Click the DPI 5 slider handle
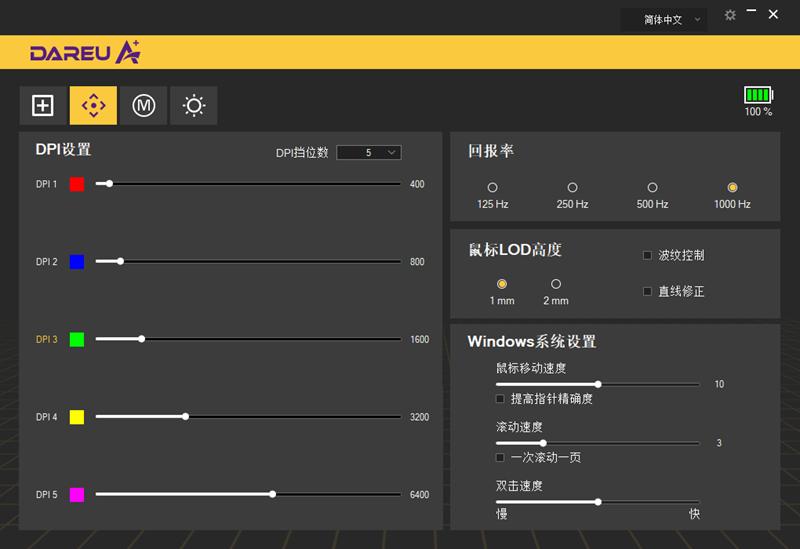 tap(273, 494)
